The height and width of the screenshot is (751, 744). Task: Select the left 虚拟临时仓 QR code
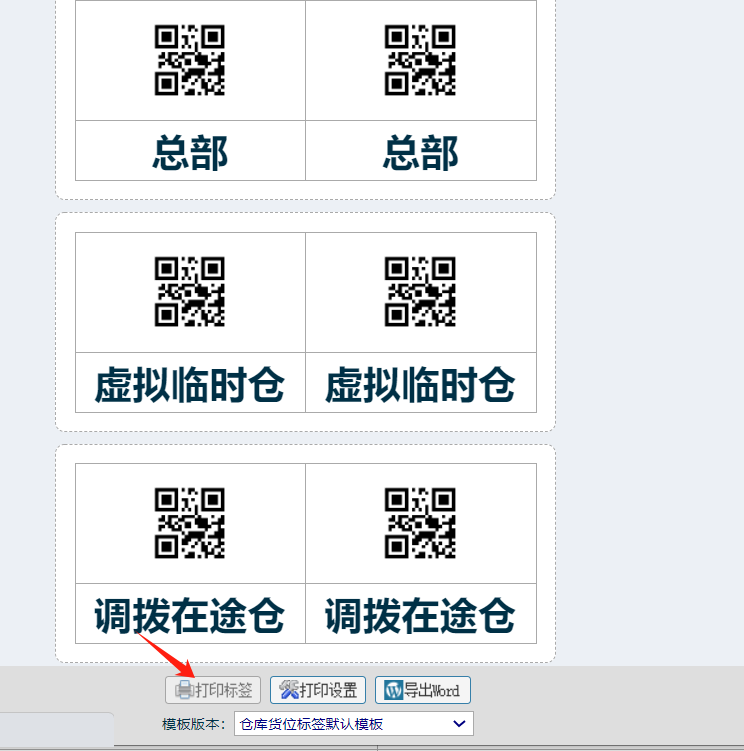(x=190, y=292)
